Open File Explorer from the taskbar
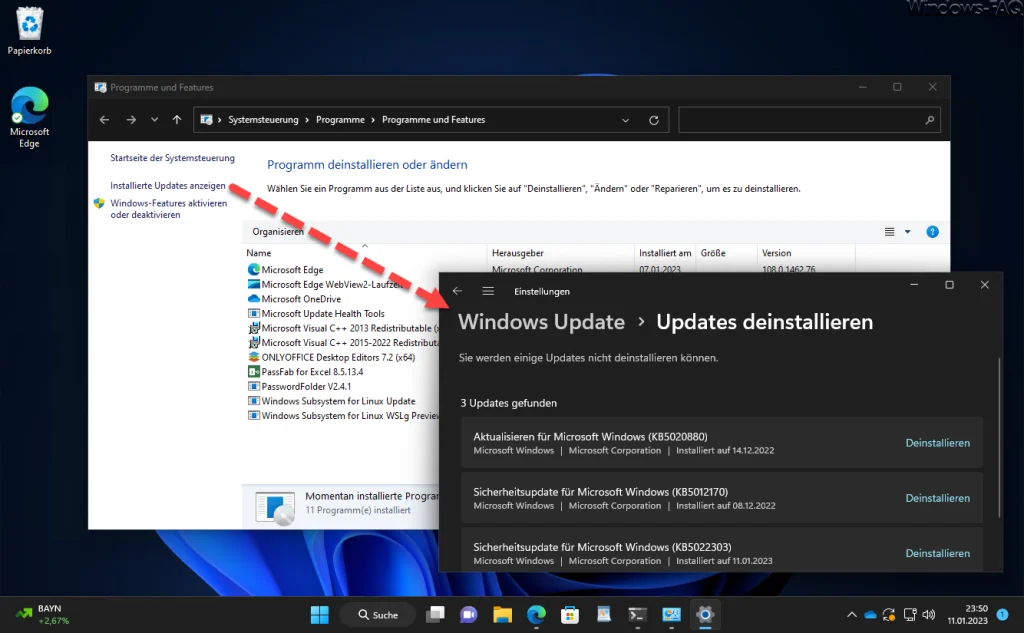 (502, 615)
